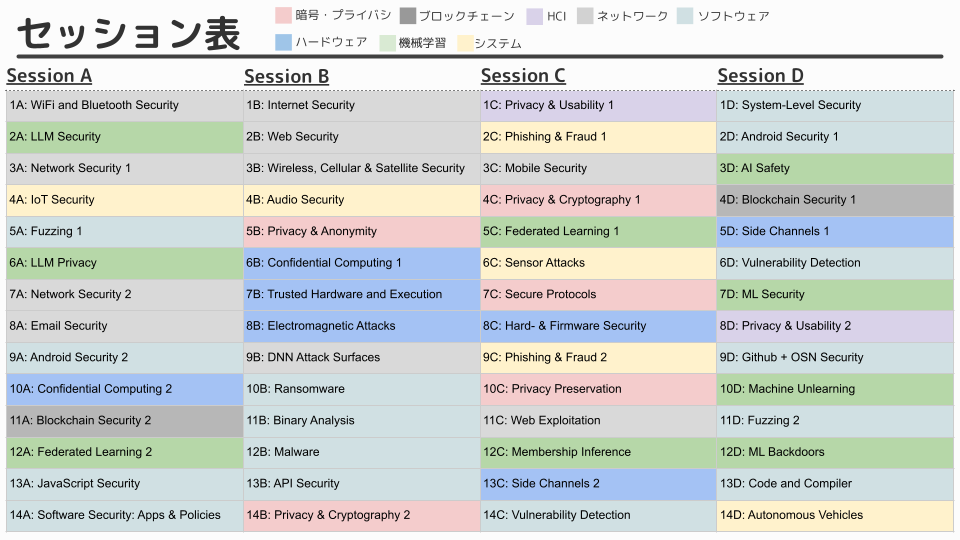Select the 4B: Audio Security cell
This screenshot has width=960, height=540.
pos(362,200)
